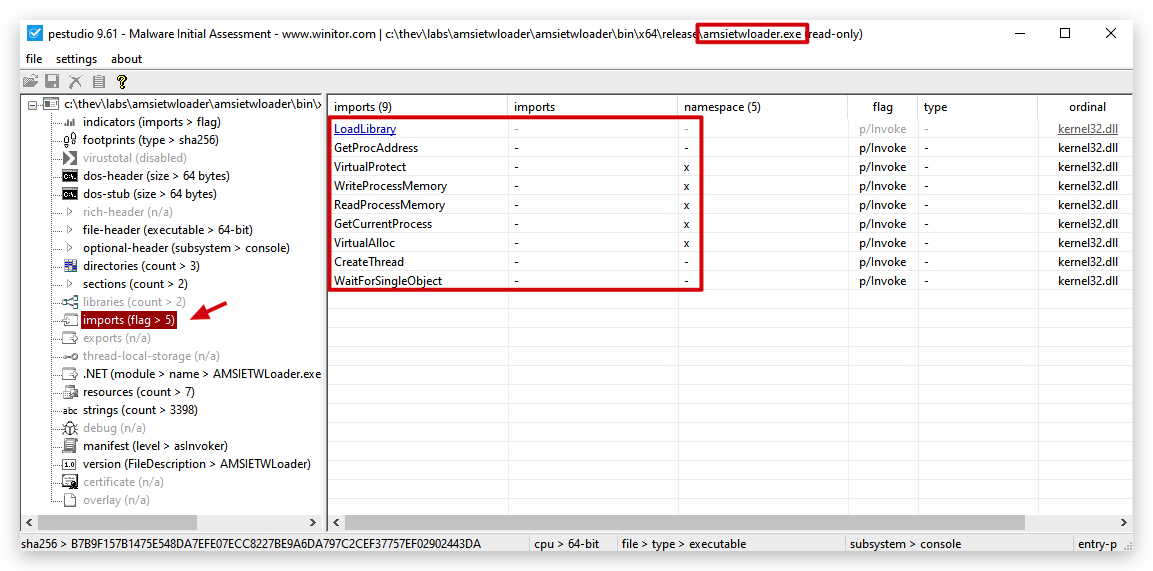Click p/Invoke flag in CreateThread row
The height and width of the screenshot is (571, 1153).
tap(882, 262)
